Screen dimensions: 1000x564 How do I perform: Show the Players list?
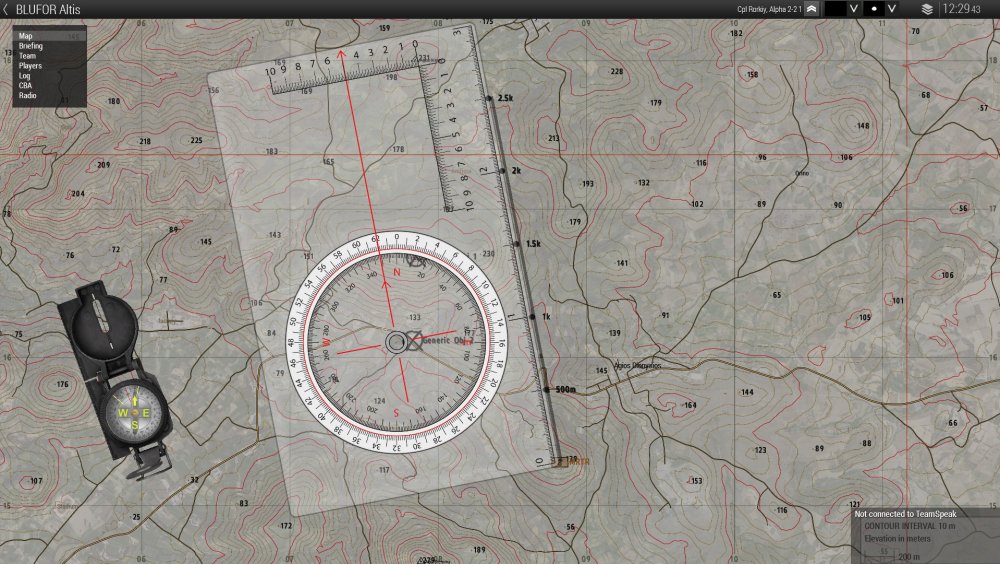coord(30,66)
